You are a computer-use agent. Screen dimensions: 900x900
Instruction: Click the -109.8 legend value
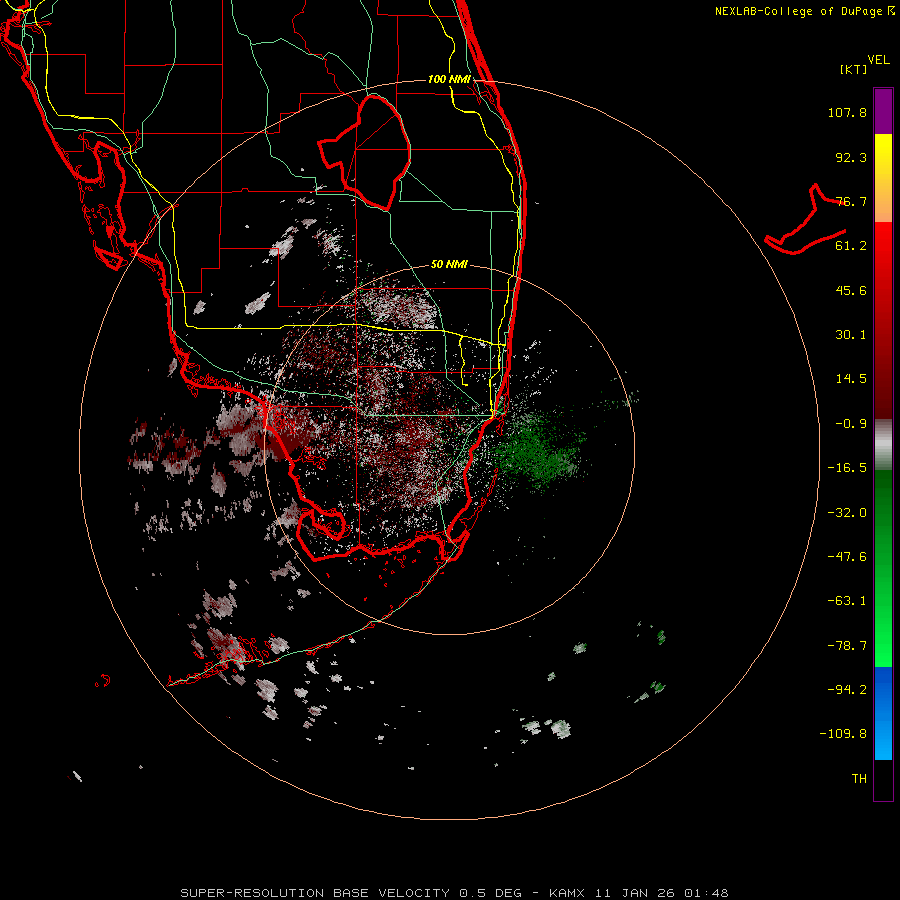844,734
